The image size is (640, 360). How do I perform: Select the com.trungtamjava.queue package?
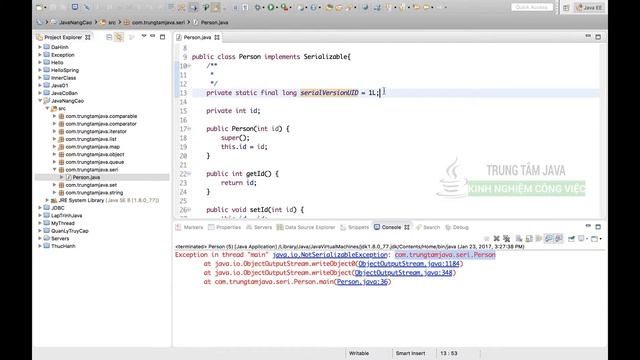pyautogui.click(x=95, y=162)
